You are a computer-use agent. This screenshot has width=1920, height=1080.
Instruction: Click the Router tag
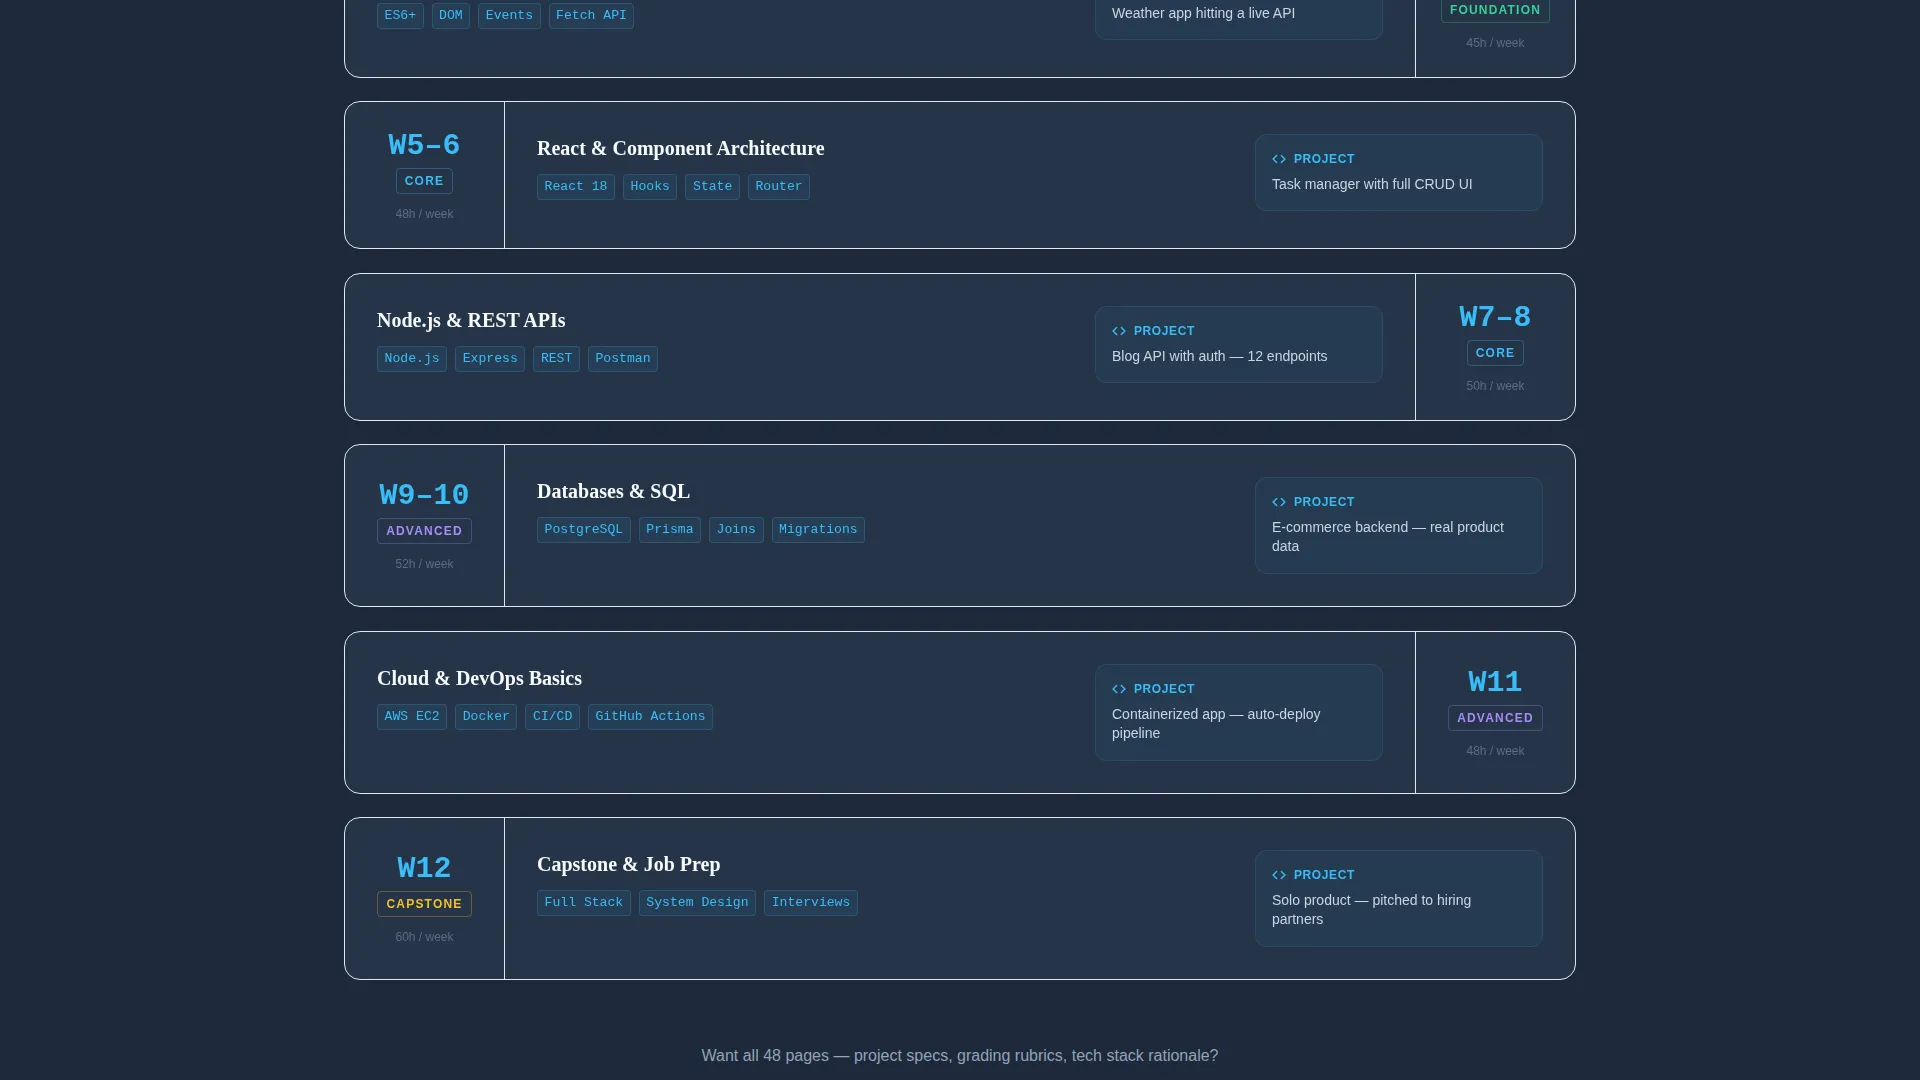coord(779,187)
